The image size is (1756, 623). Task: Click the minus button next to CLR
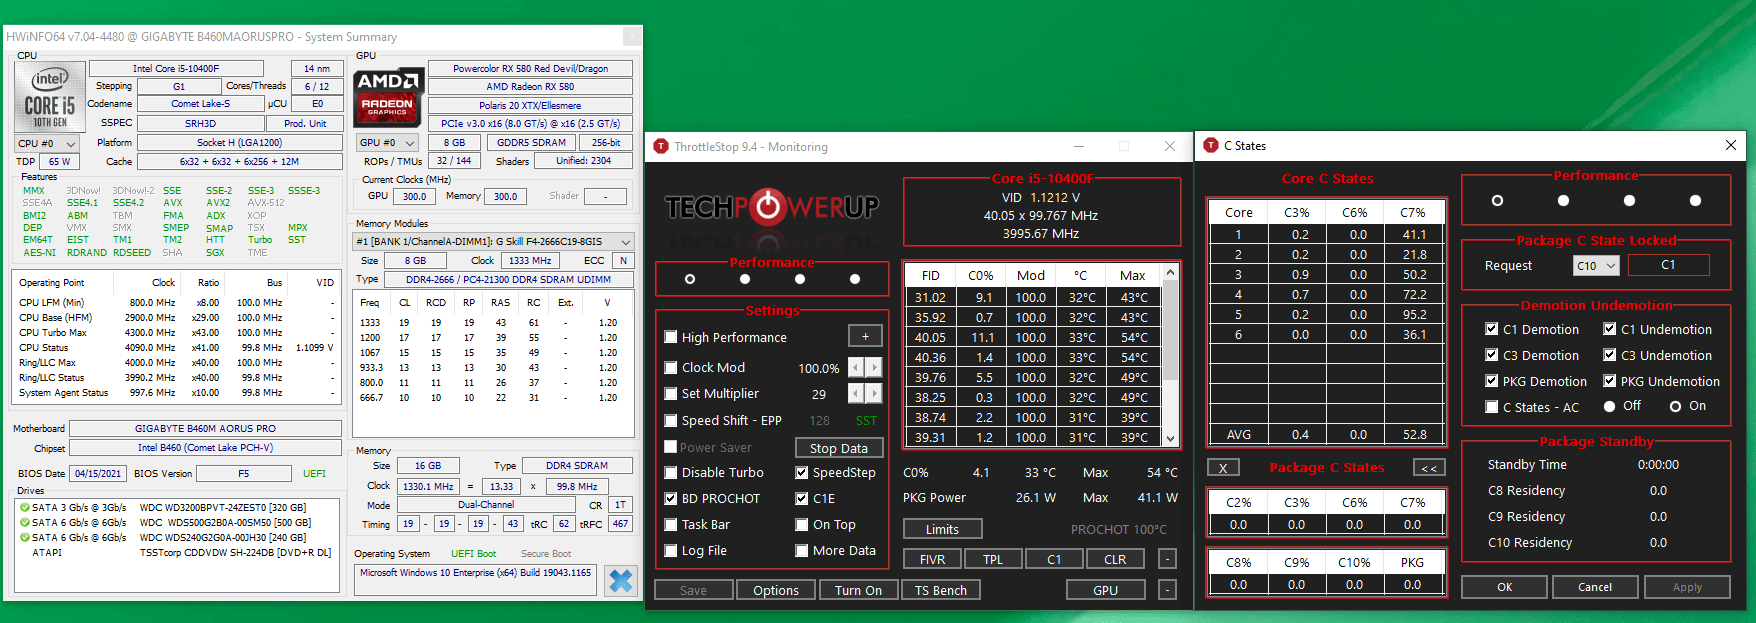1167,559
